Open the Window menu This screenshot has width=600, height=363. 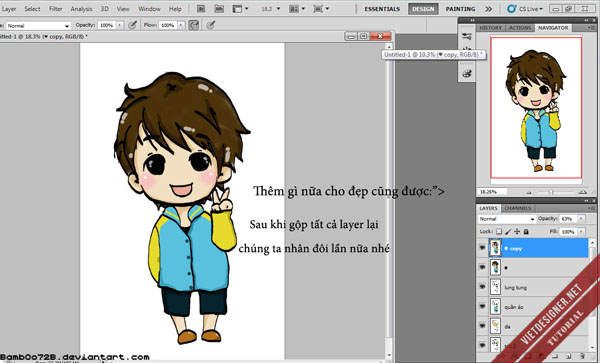pyautogui.click(x=149, y=8)
